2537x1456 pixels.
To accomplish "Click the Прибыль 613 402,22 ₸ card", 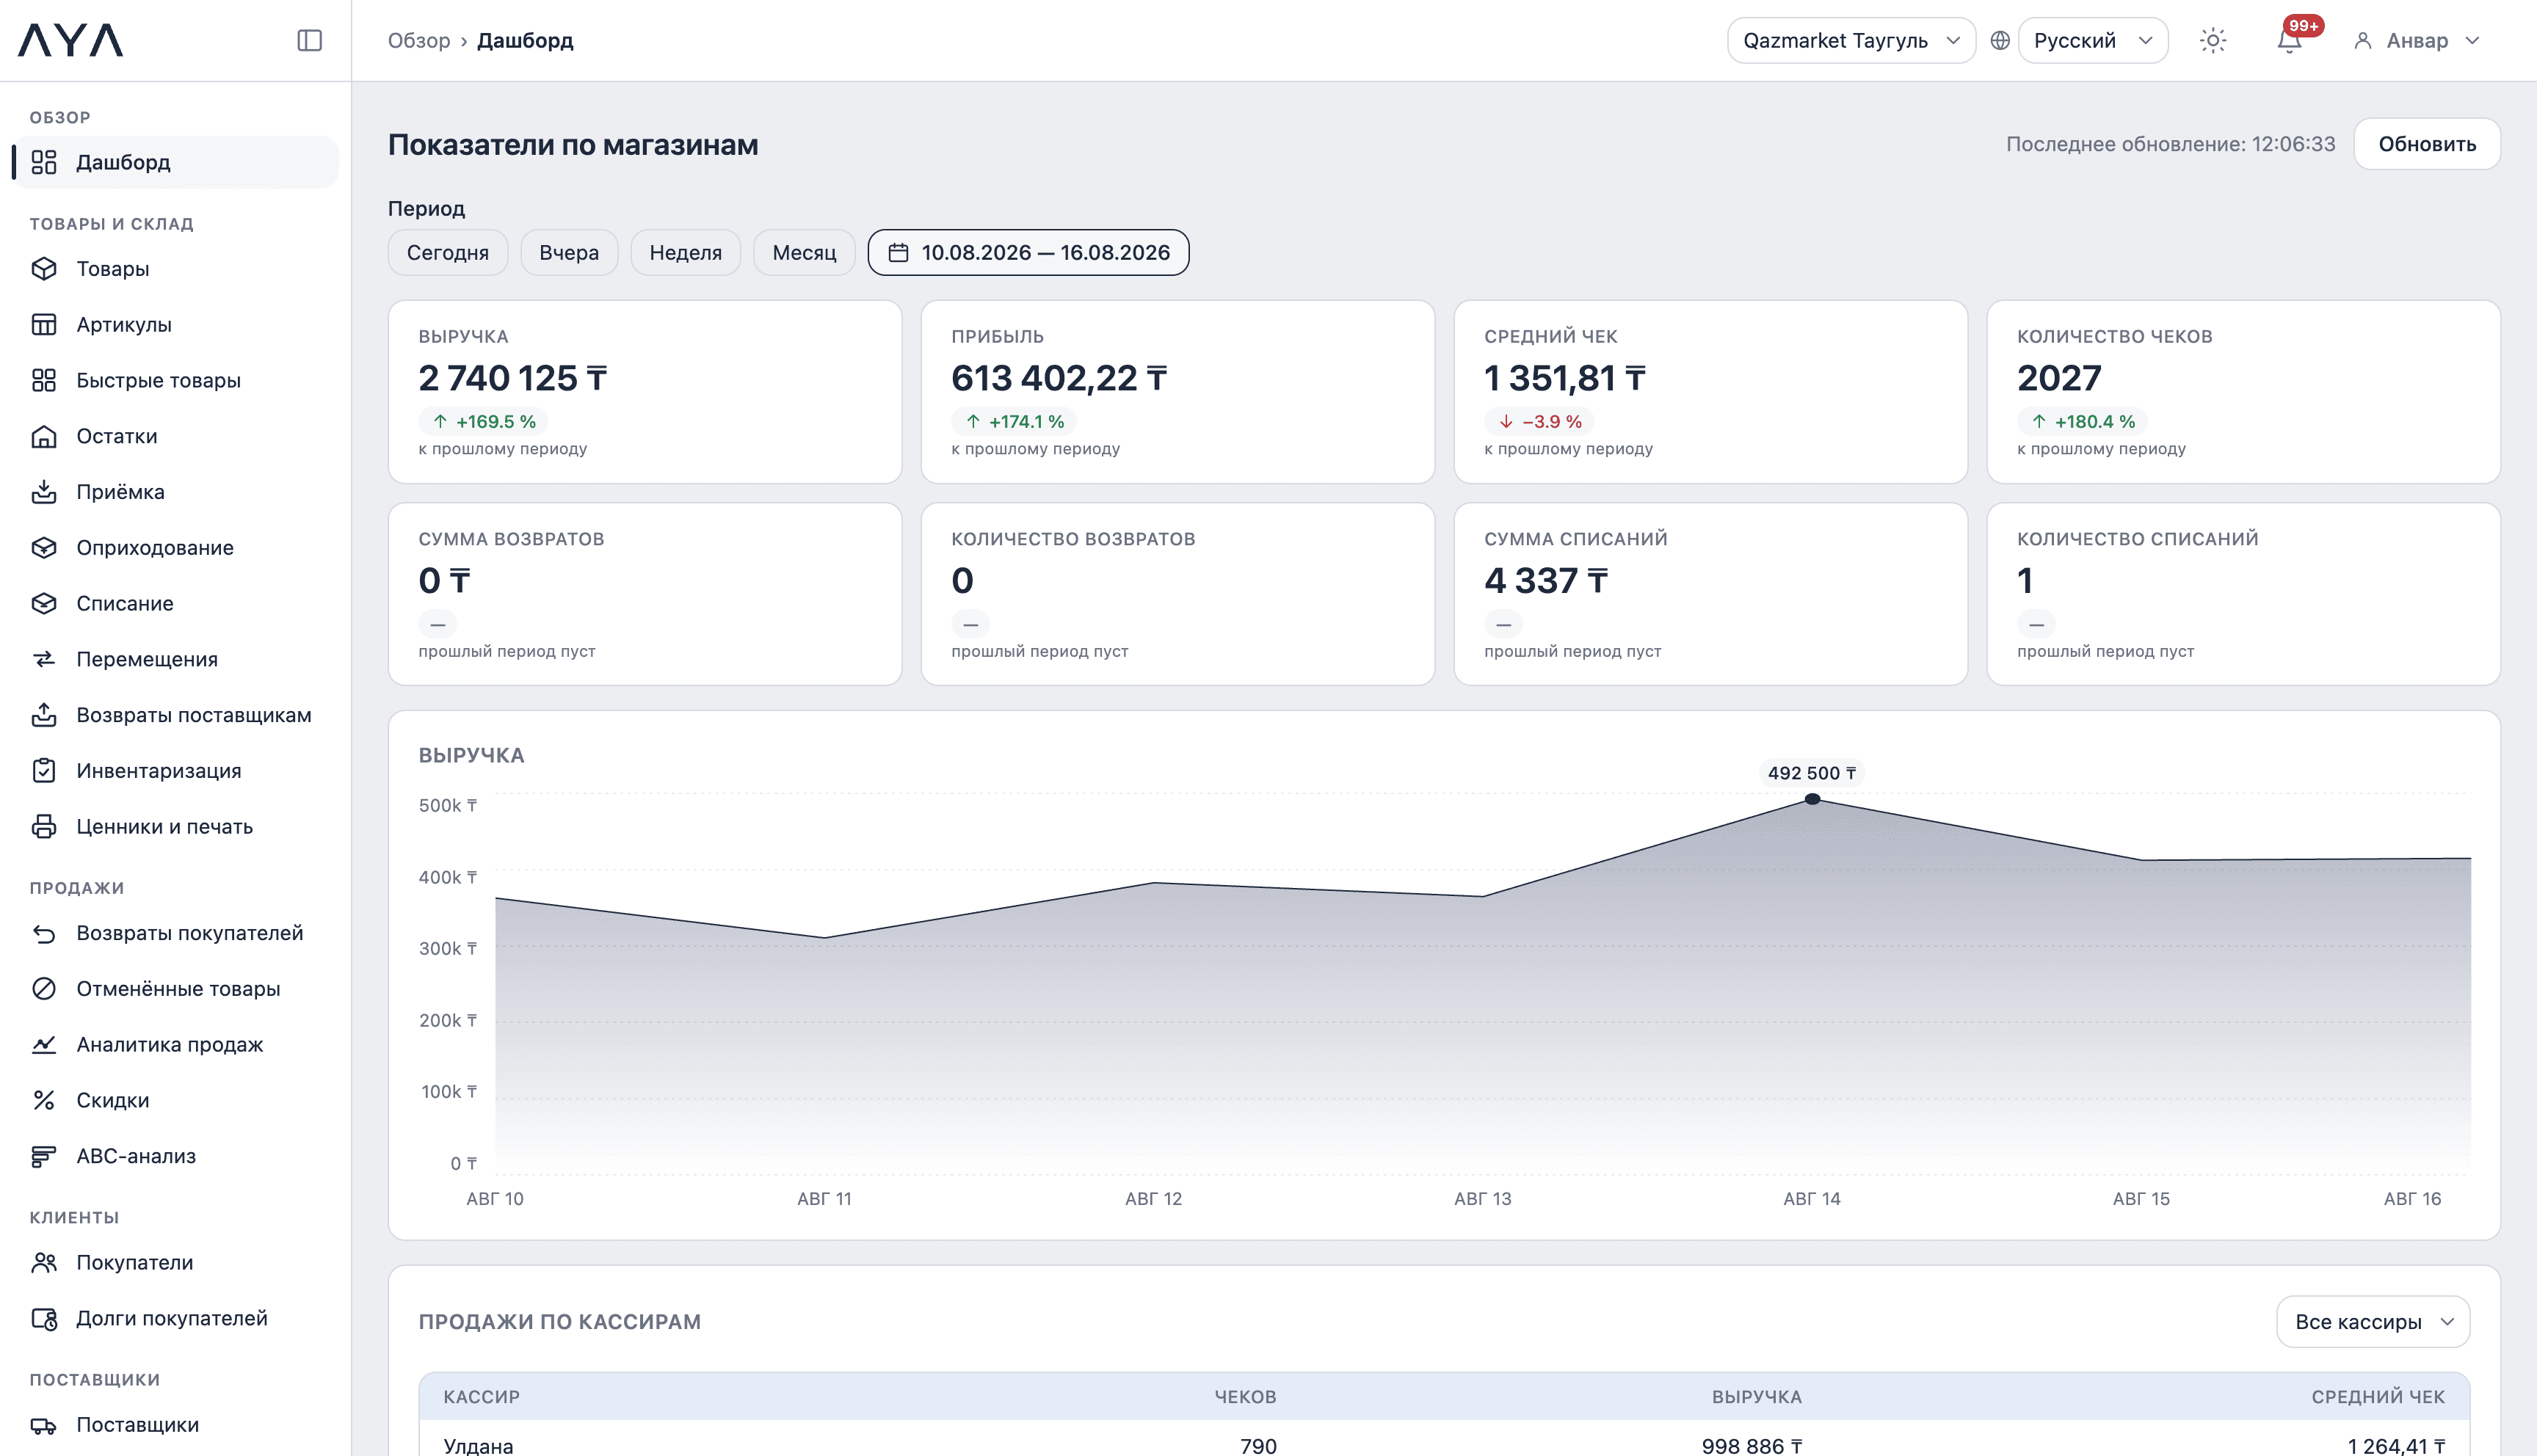I will 1178,392.
